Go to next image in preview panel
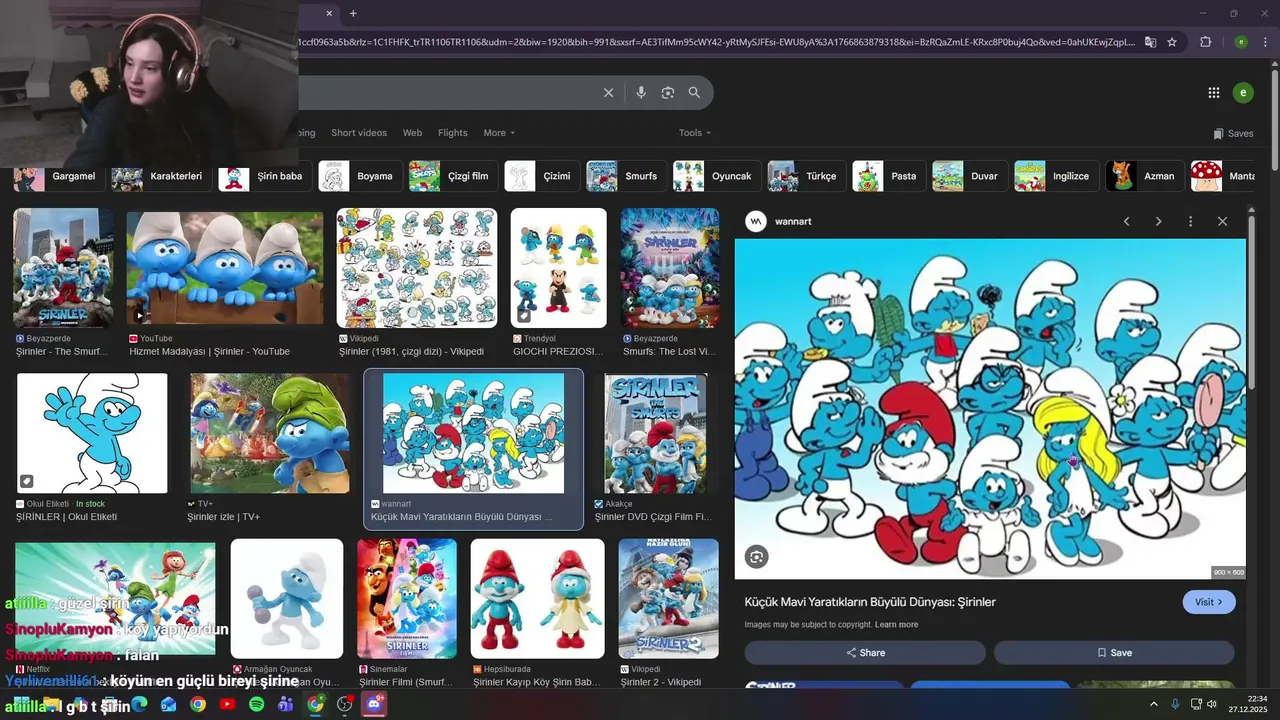This screenshot has height=720, width=1280. (1158, 221)
